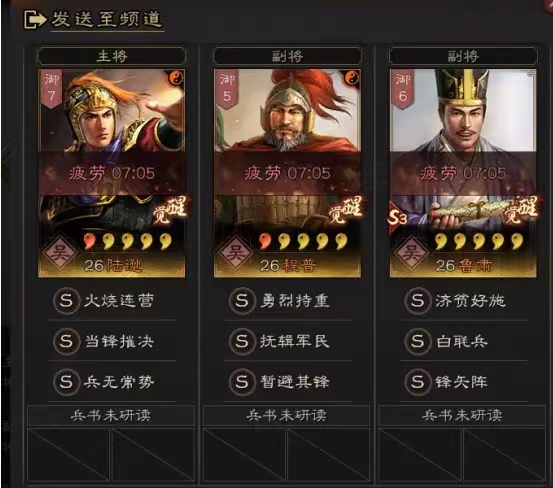Click red star rating on 陆逊 card

pos(90,242)
